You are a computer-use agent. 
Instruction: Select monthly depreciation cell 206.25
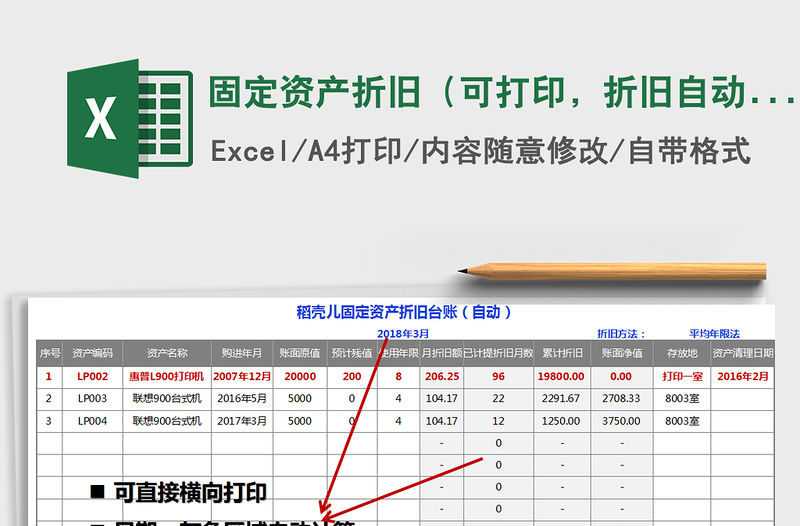441,377
